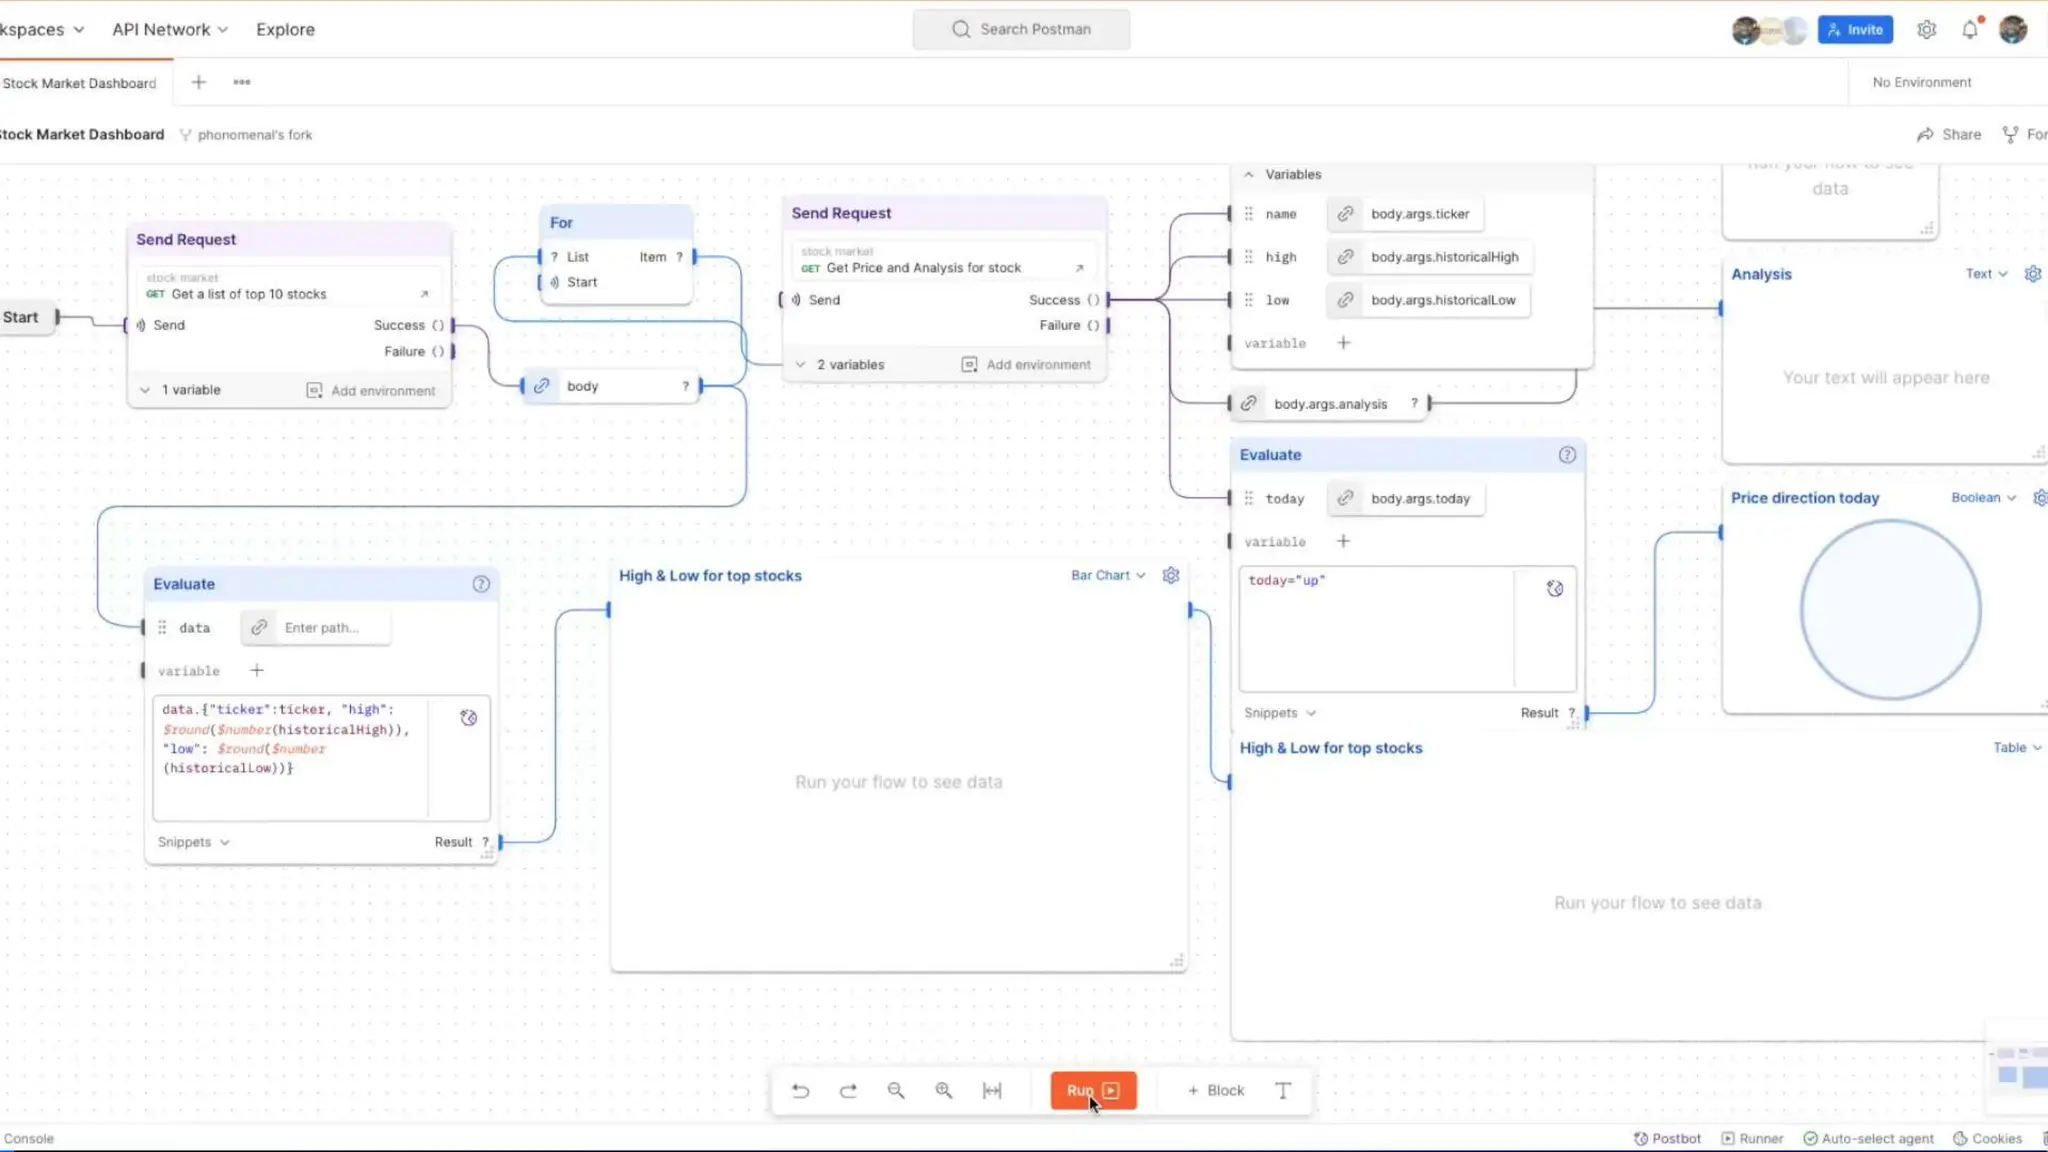This screenshot has width=2048, height=1152.
Task: Click the flow minimap thumbnail
Action: (2020, 1074)
